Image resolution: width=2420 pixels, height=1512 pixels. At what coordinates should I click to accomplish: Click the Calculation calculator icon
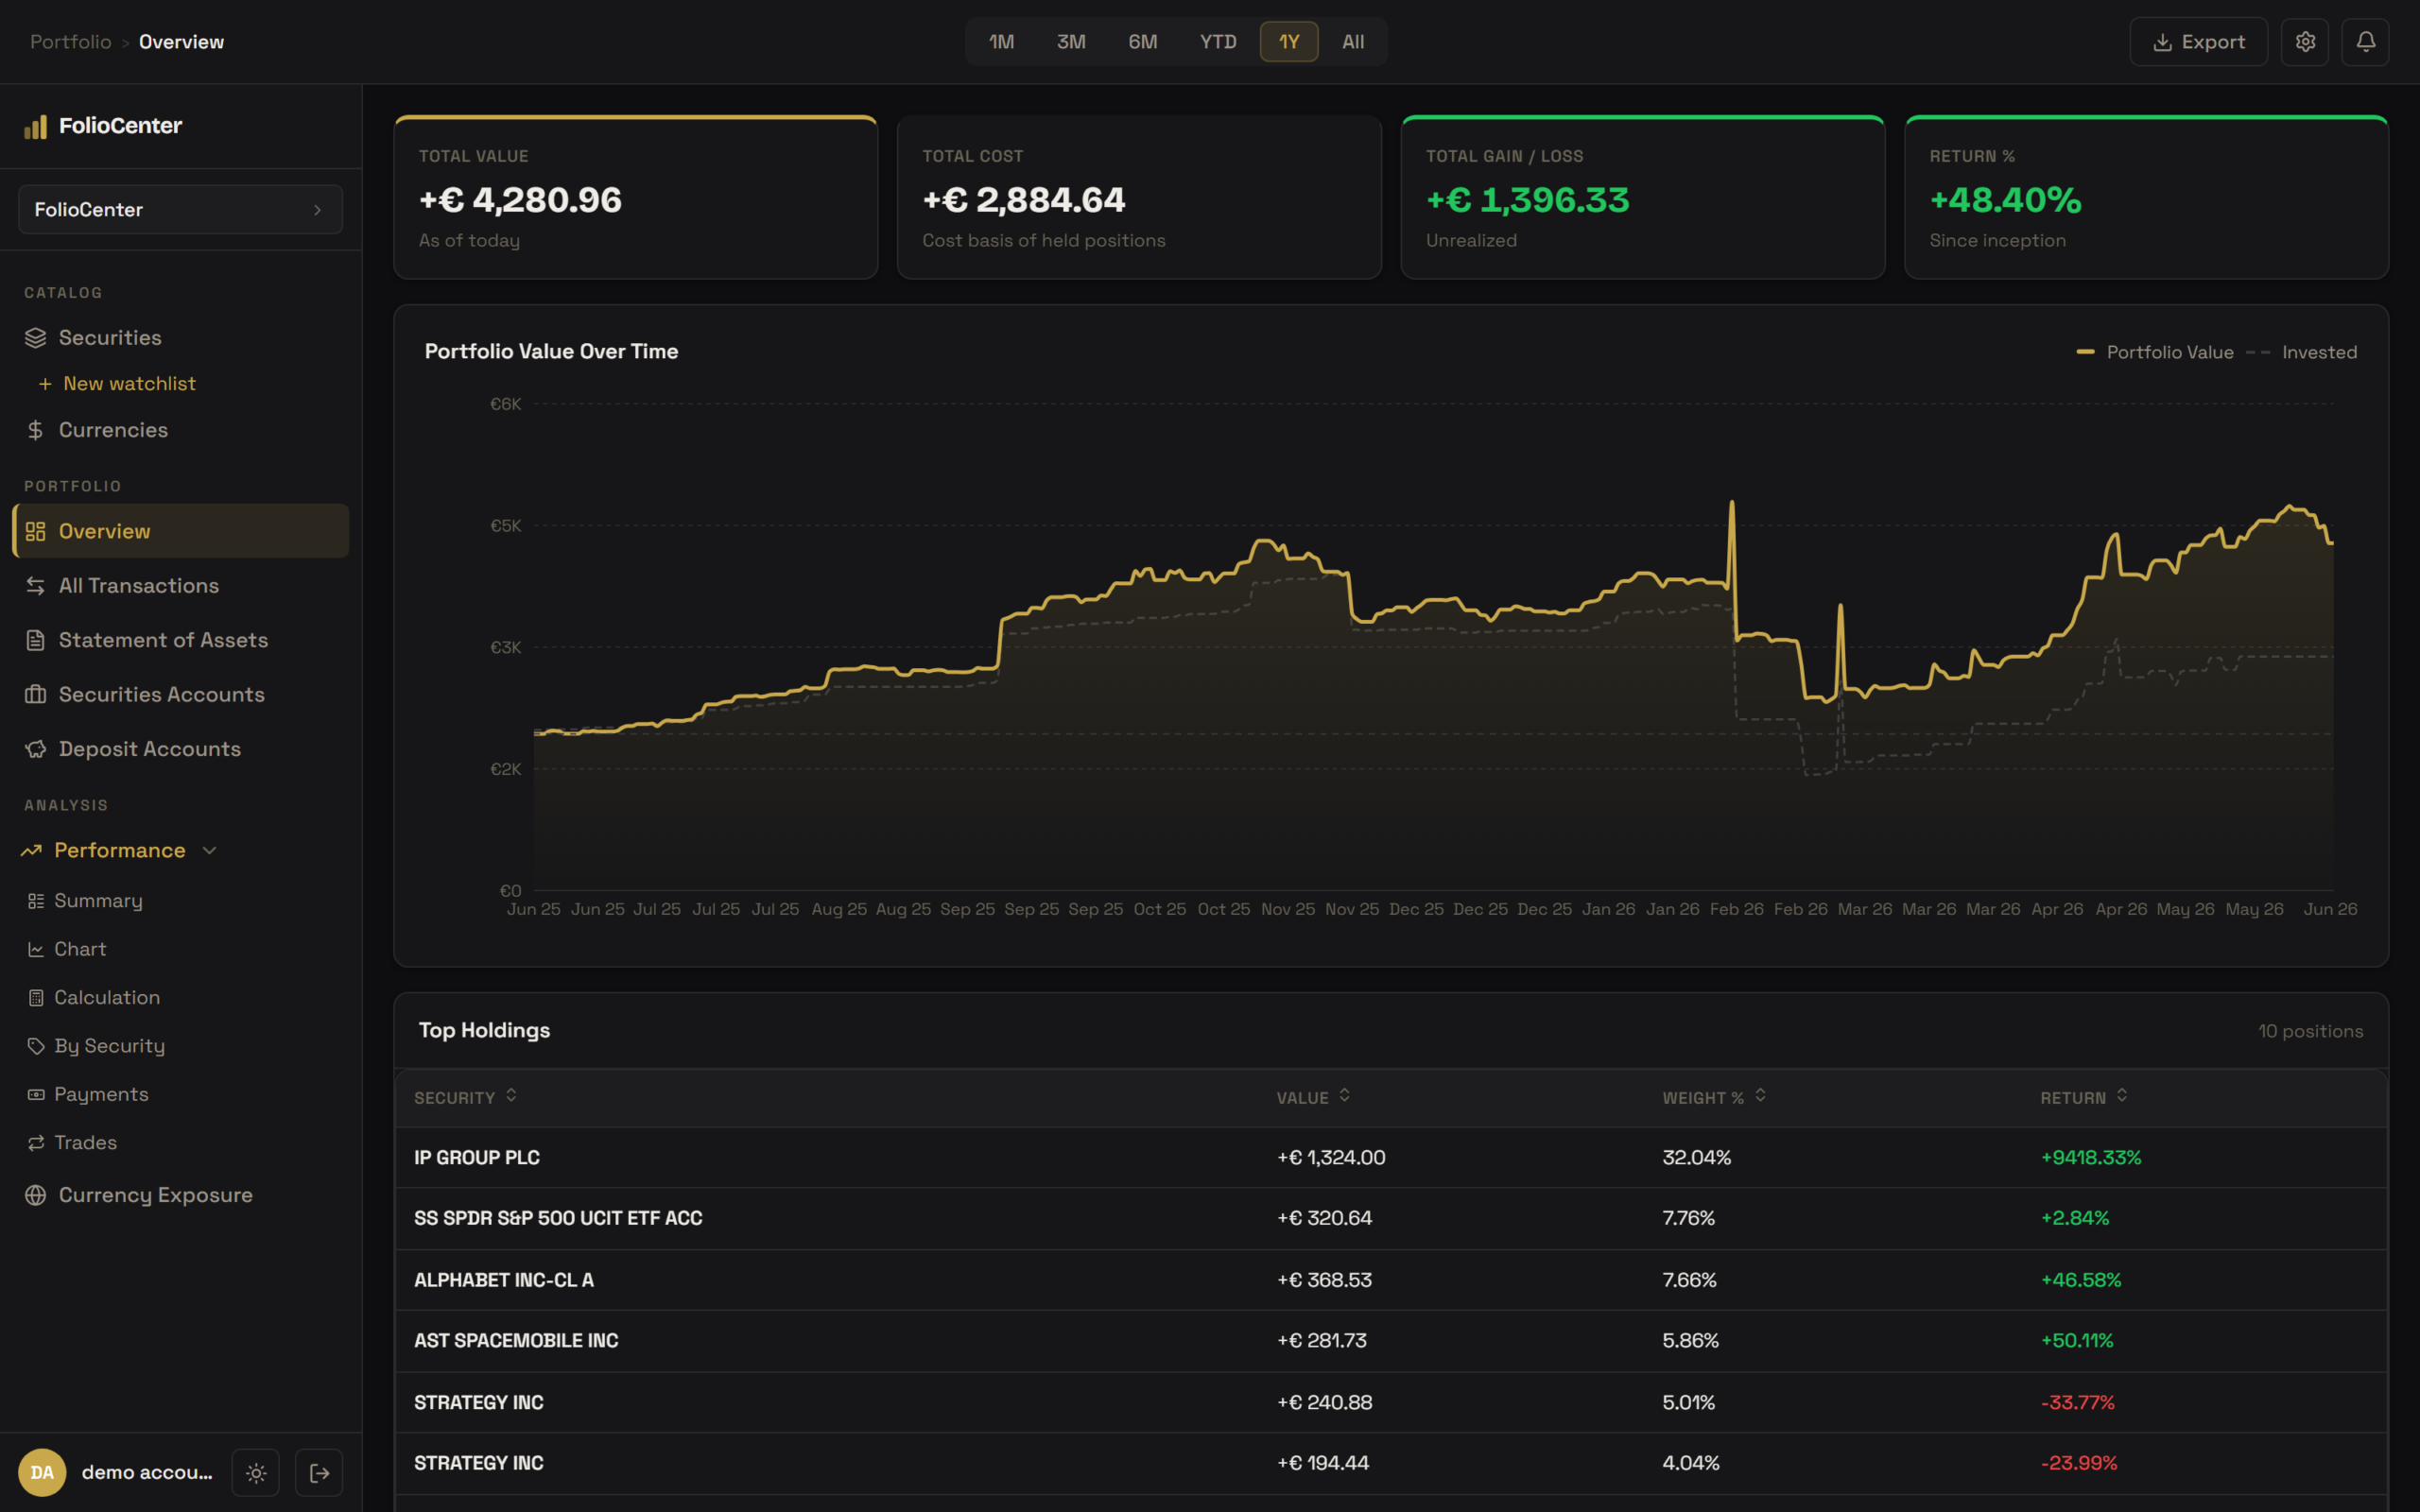[36, 998]
